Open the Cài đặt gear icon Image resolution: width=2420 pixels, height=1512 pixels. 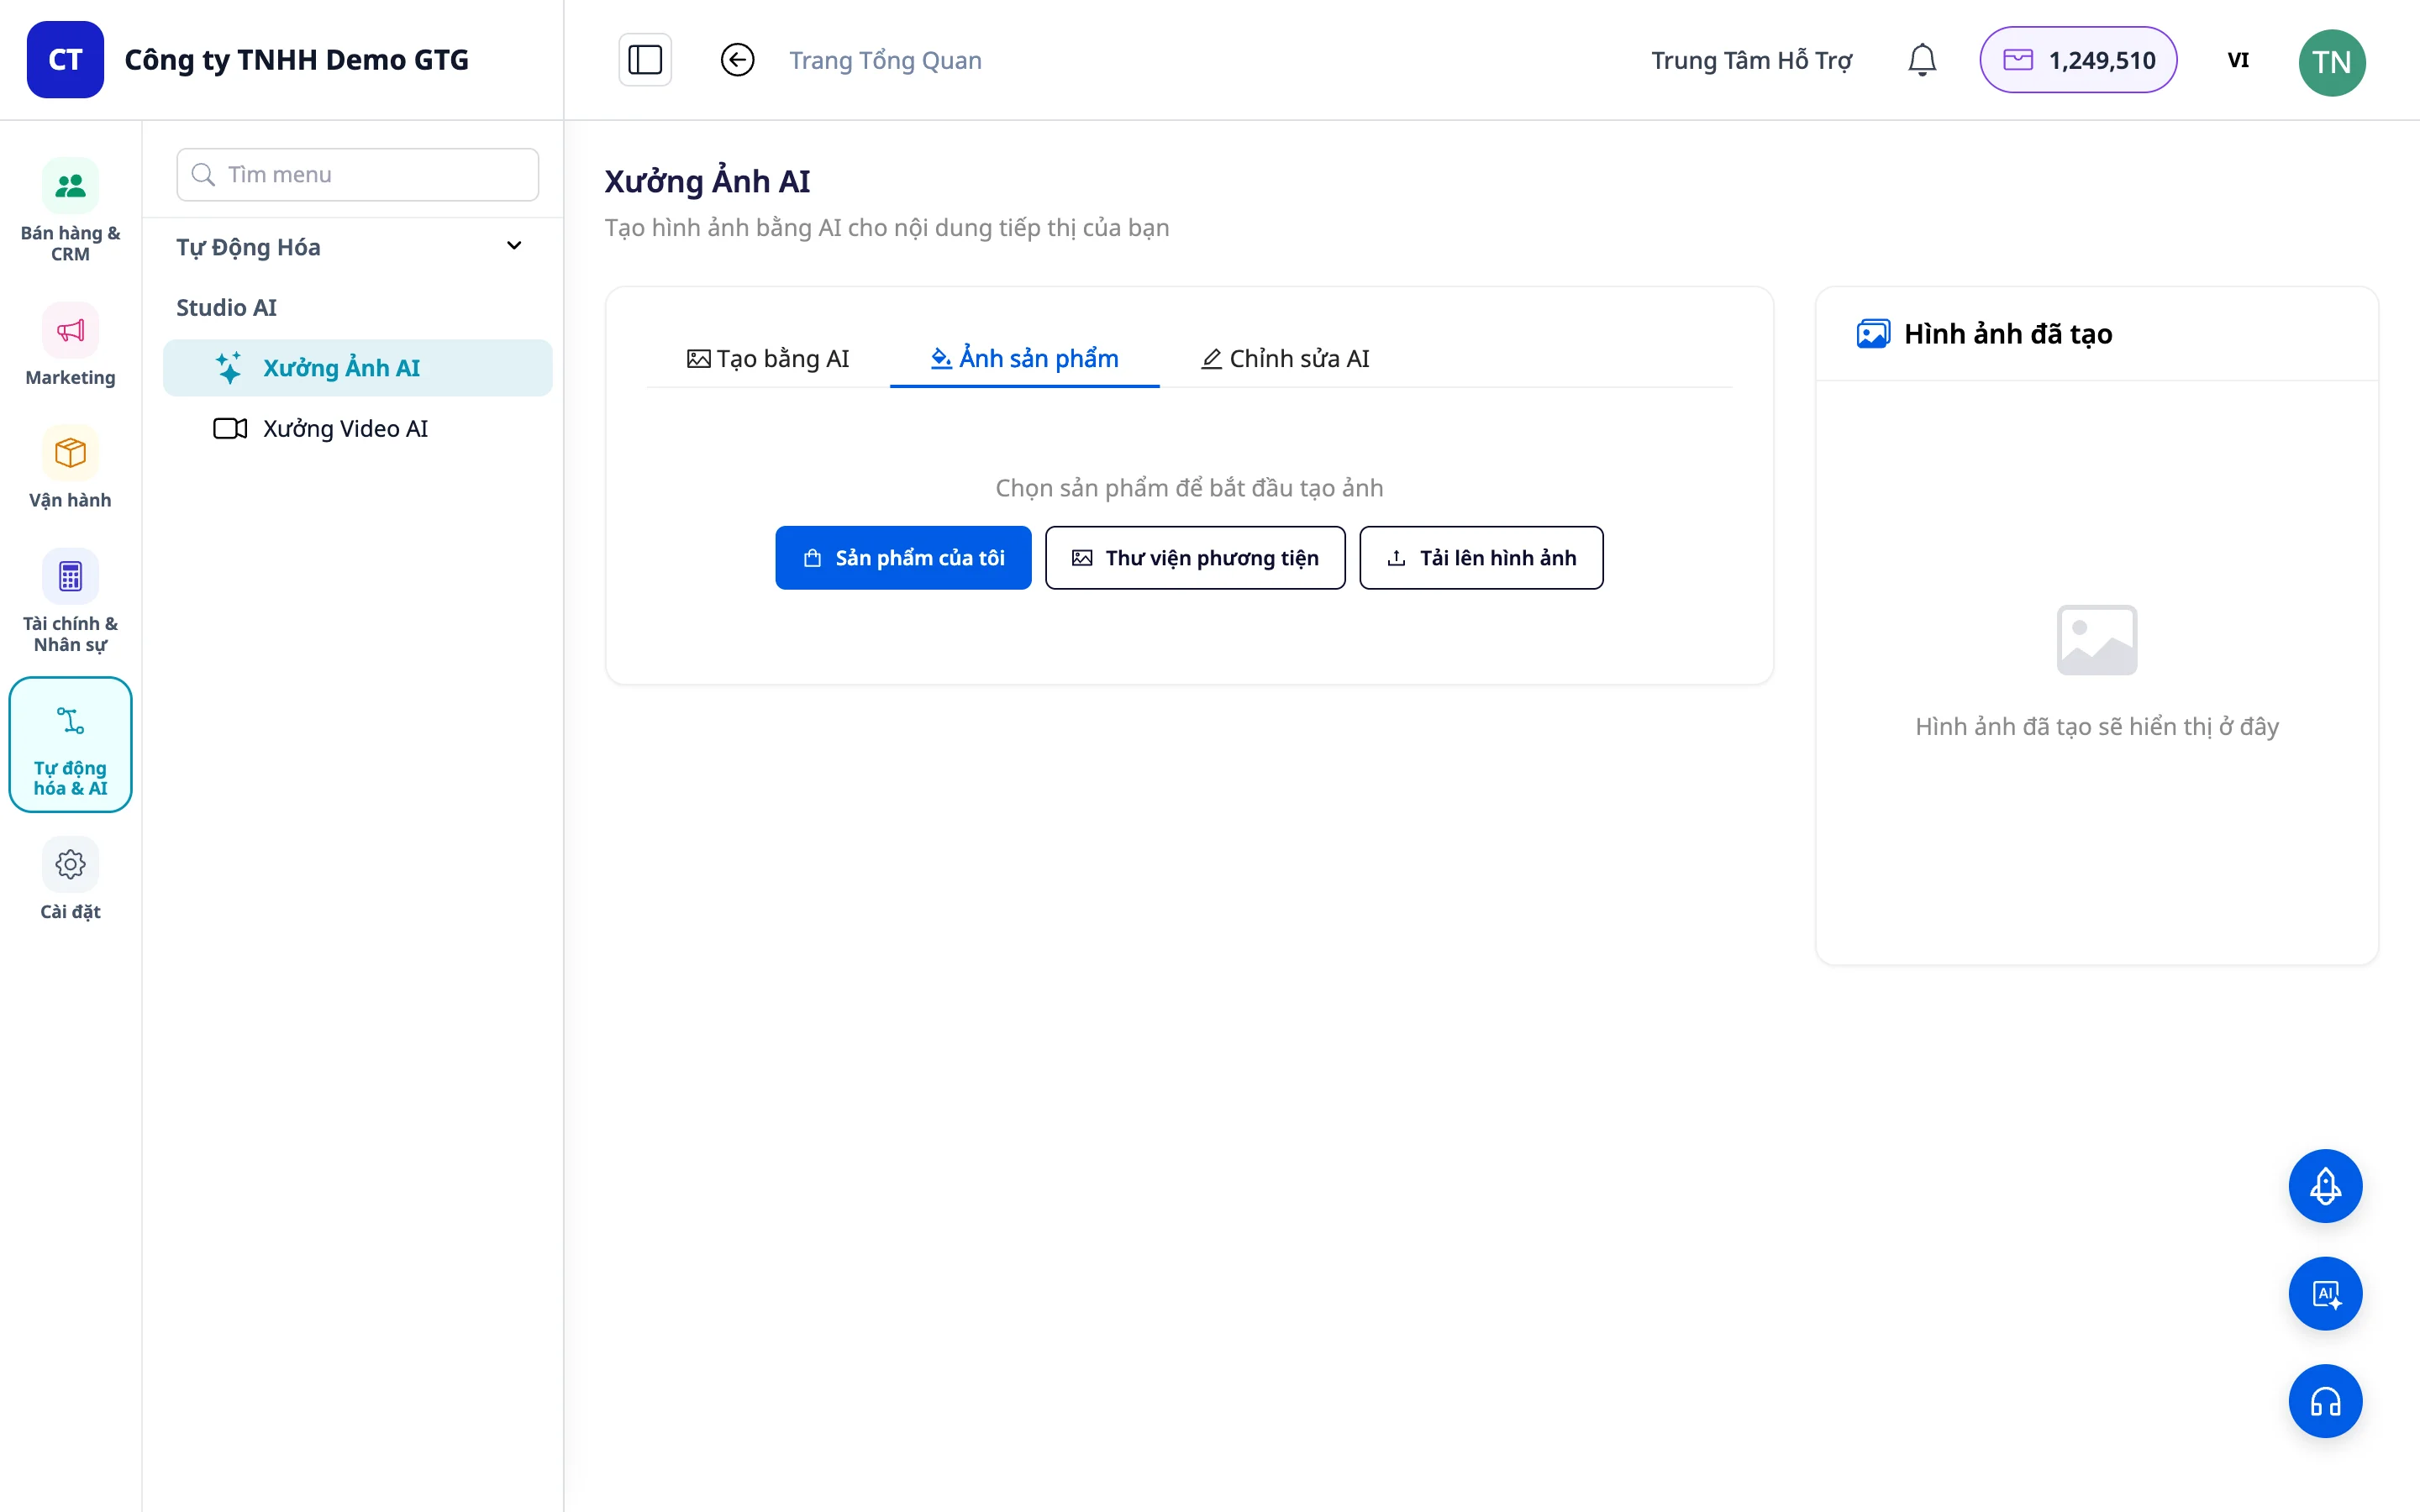(70, 864)
